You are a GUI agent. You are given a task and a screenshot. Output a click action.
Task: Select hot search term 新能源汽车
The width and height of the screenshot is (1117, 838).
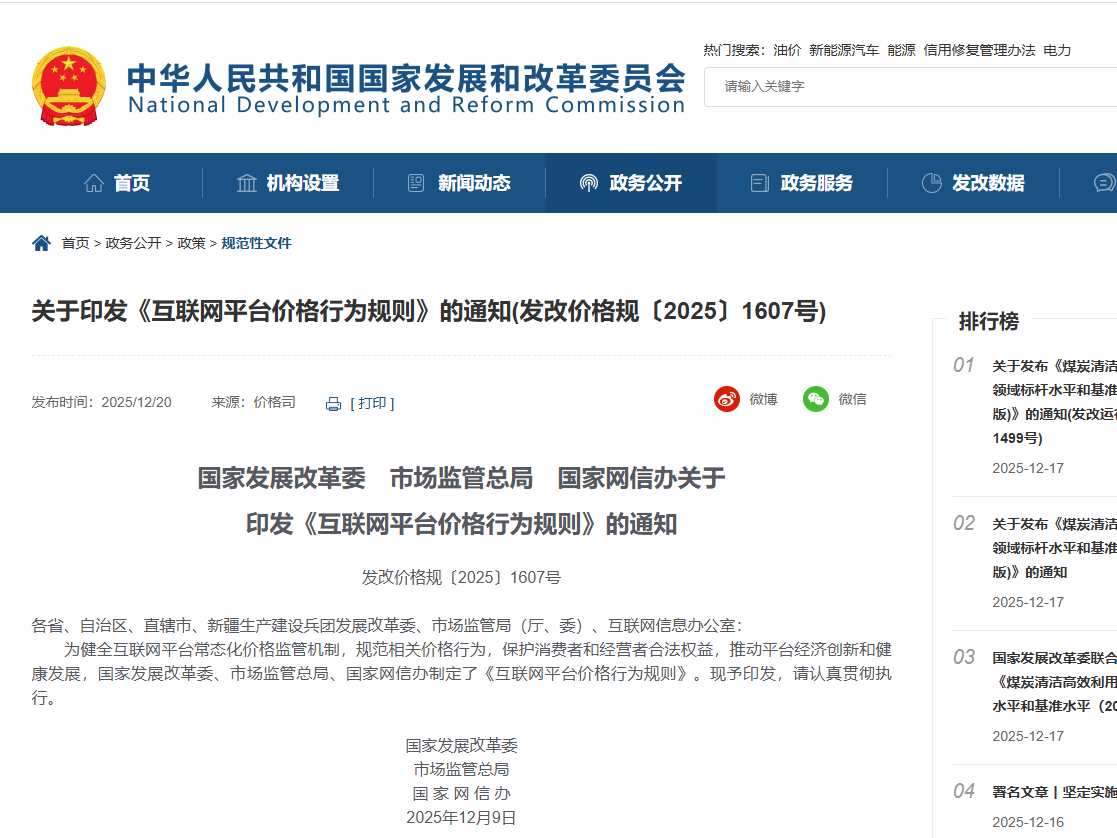[844, 50]
